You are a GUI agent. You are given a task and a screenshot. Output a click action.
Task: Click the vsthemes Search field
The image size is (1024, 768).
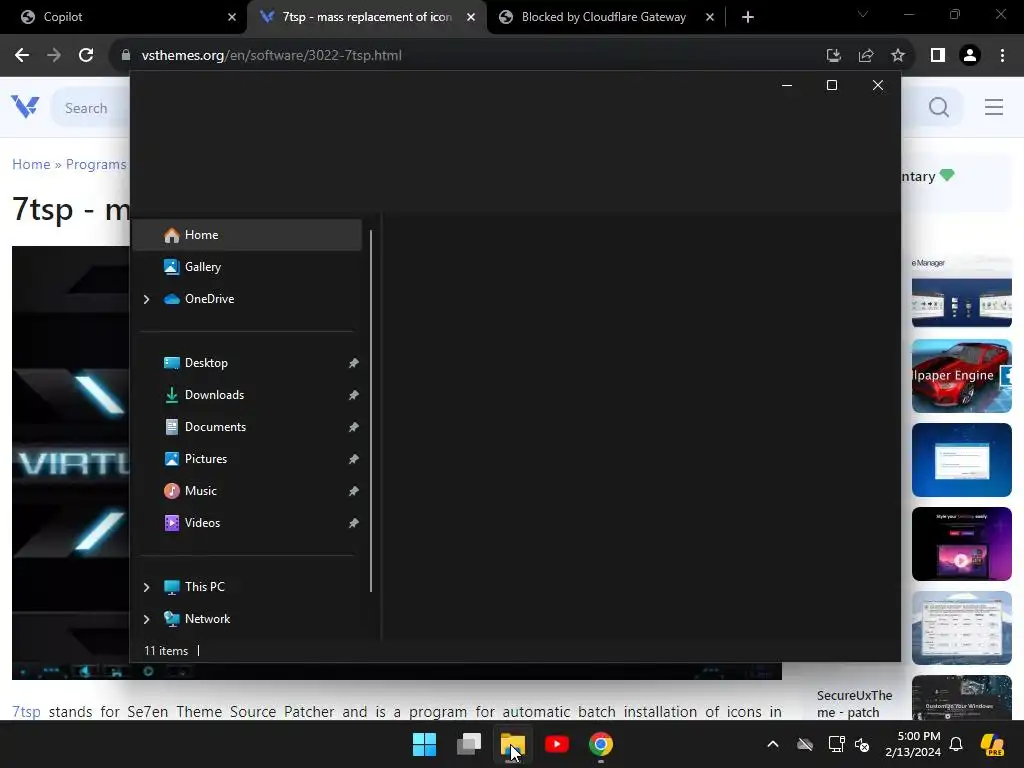(90, 108)
